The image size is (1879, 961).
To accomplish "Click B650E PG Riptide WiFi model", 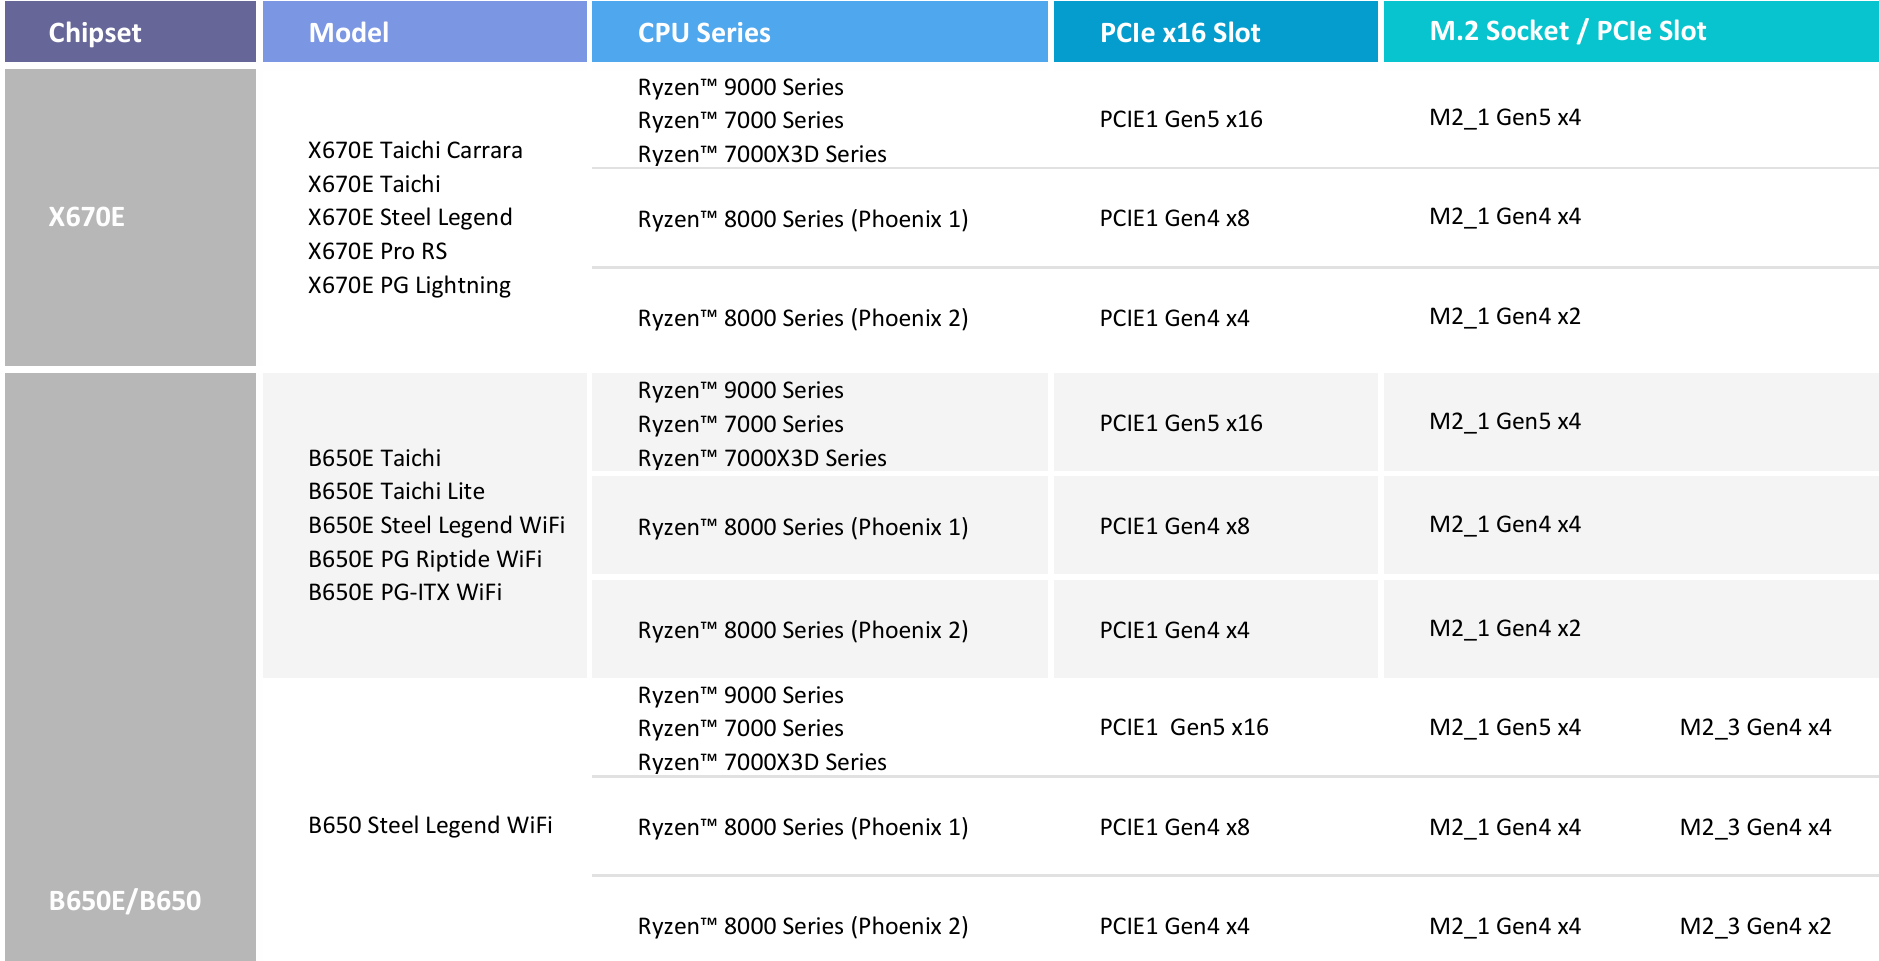I will pos(425,559).
